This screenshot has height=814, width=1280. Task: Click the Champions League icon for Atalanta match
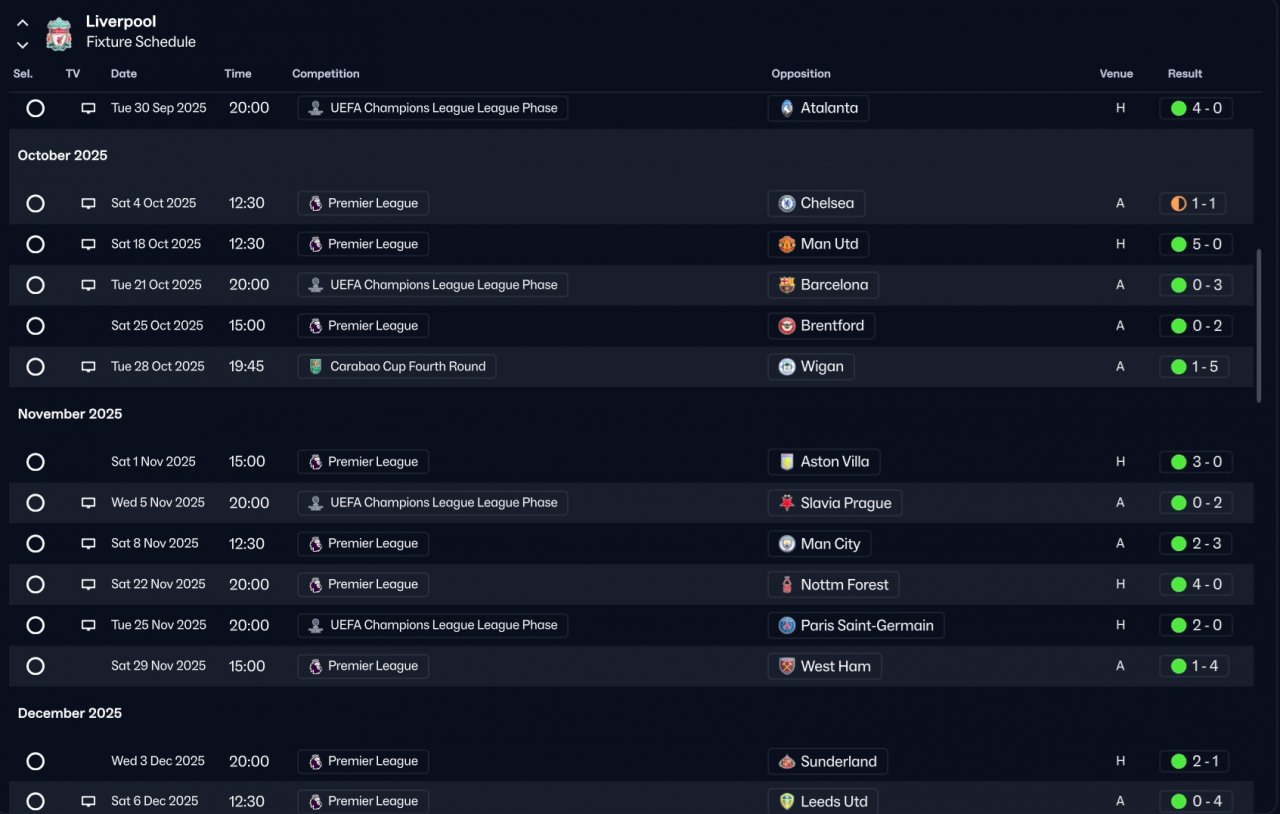[x=316, y=108]
